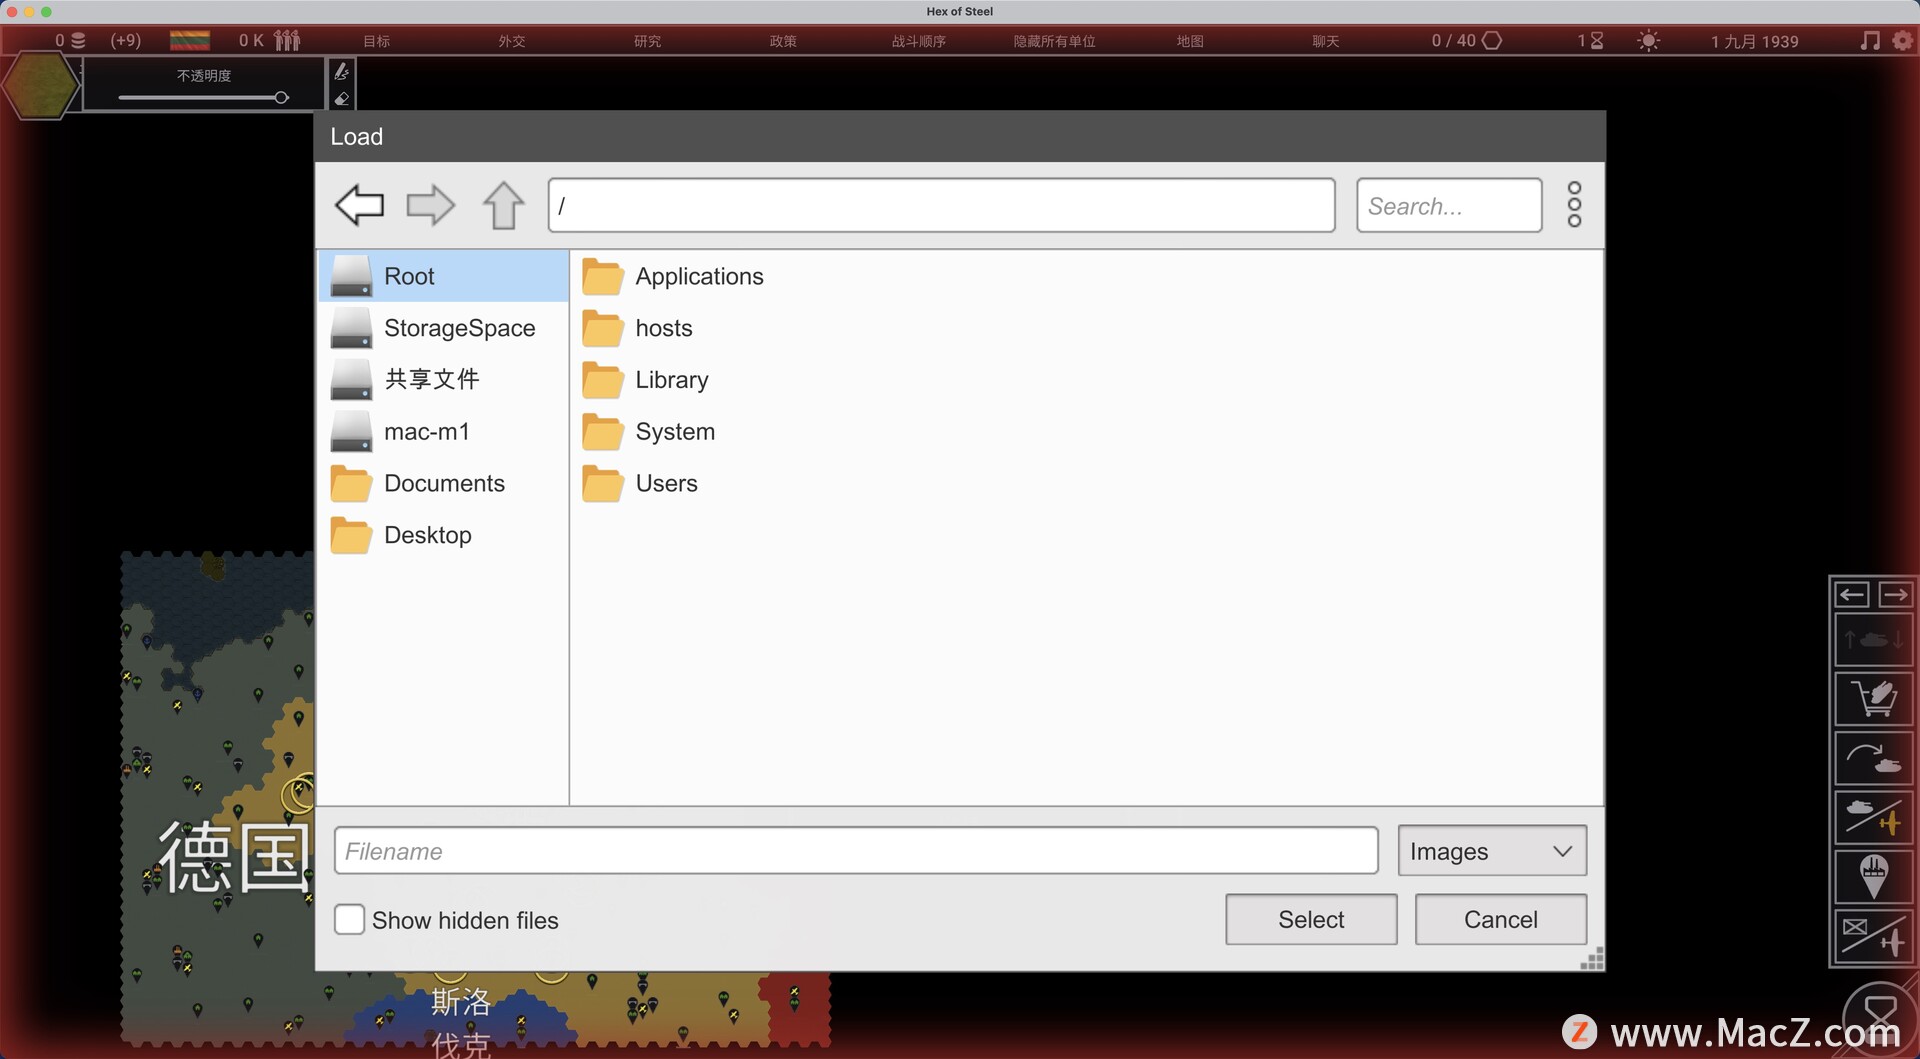1920x1059 pixels.
Task: Click the path input field showing /
Action: pyautogui.click(x=941, y=205)
